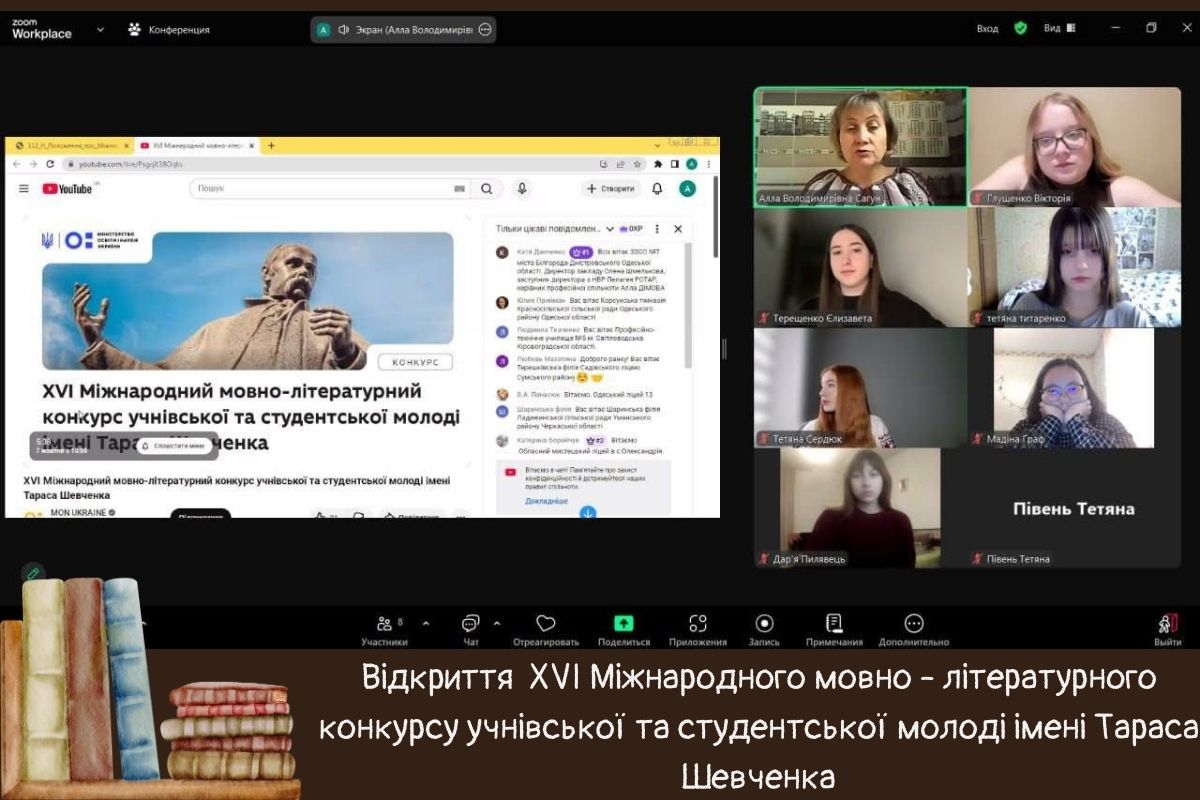Expand the arrow next to Участники
The height and width of the screenshot is (800, 1200).
click(426, 623)
